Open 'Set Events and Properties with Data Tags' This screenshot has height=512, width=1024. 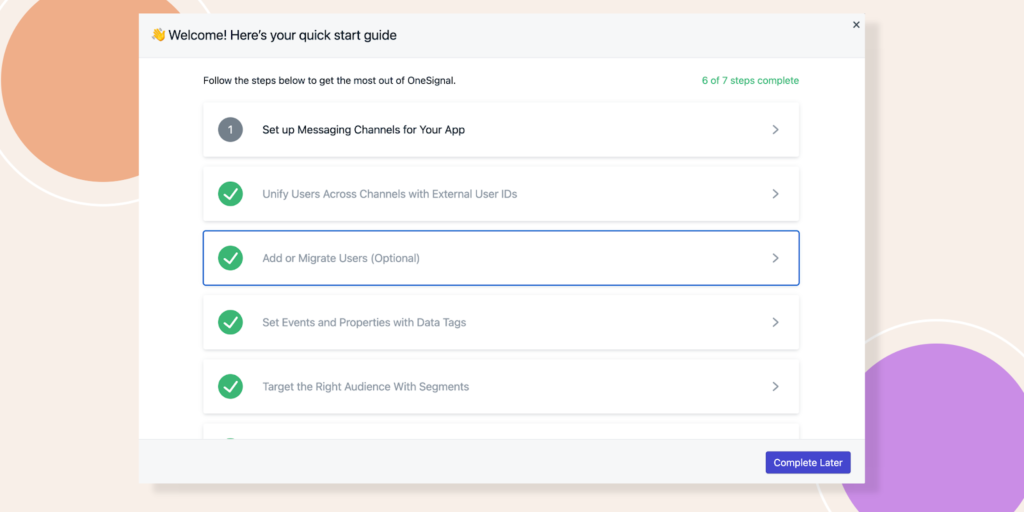364,322
